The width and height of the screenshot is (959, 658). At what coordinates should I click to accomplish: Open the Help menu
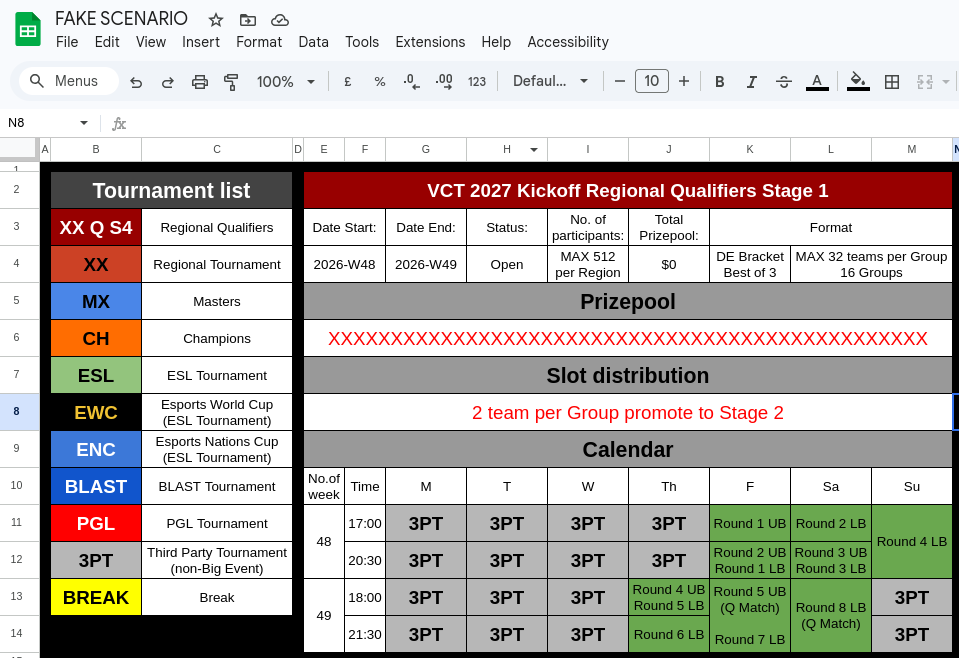coord(496,42)
